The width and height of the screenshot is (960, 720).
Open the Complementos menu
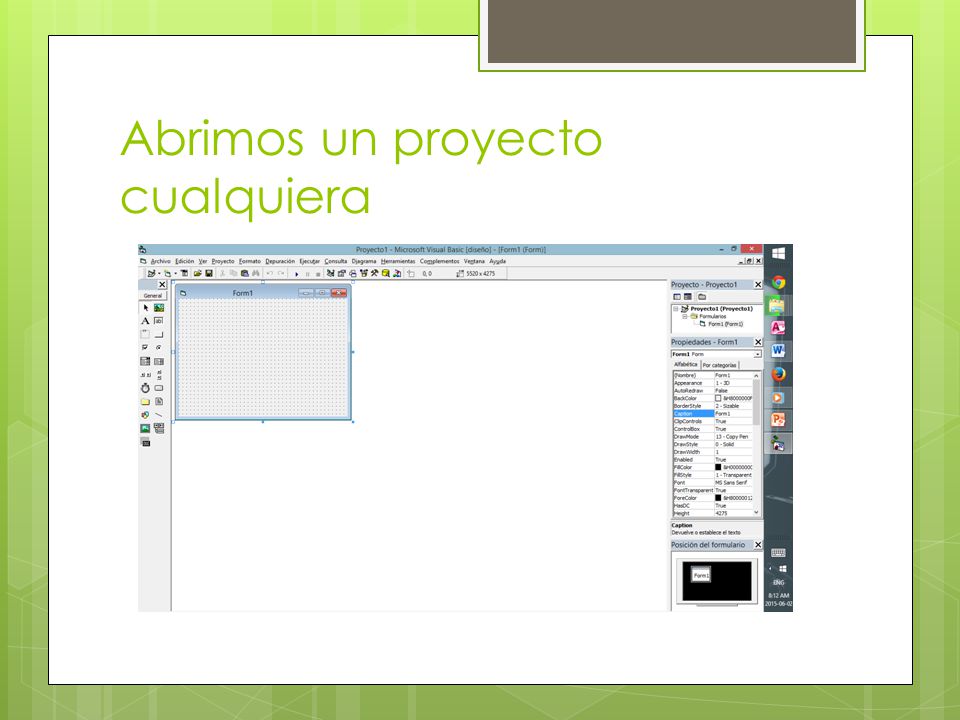[439, 261]
